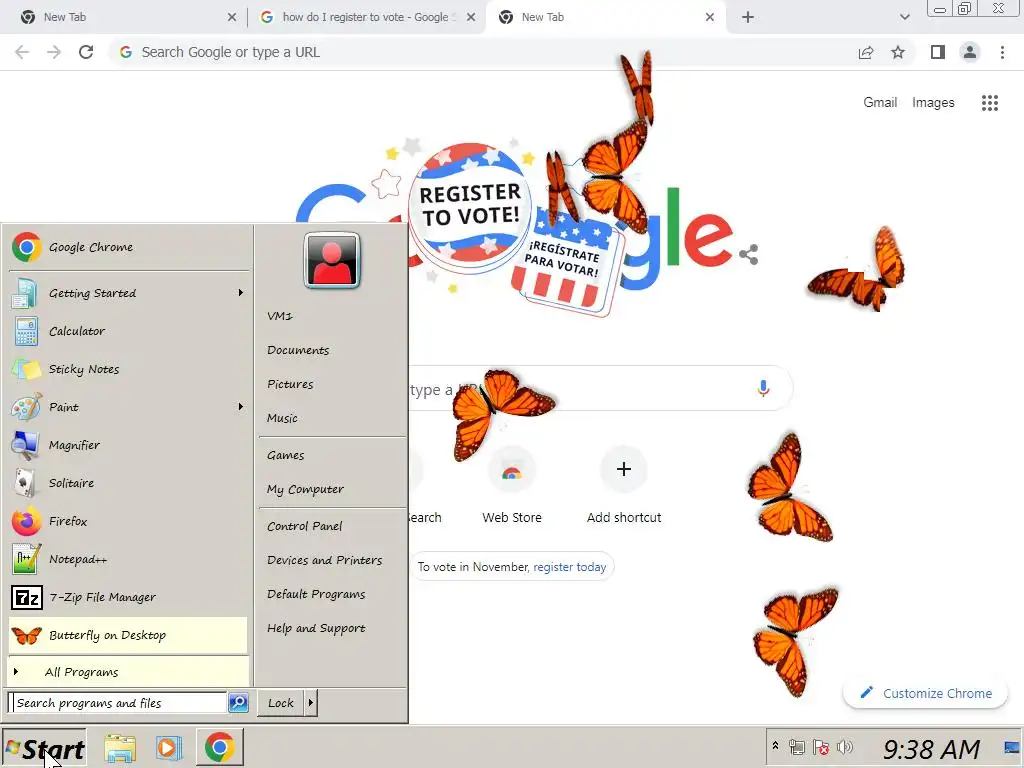The height and width of the screenshot is (768, 1024).
Task: Switch to Chrome on the taskbar
Action: coord(219,748)
